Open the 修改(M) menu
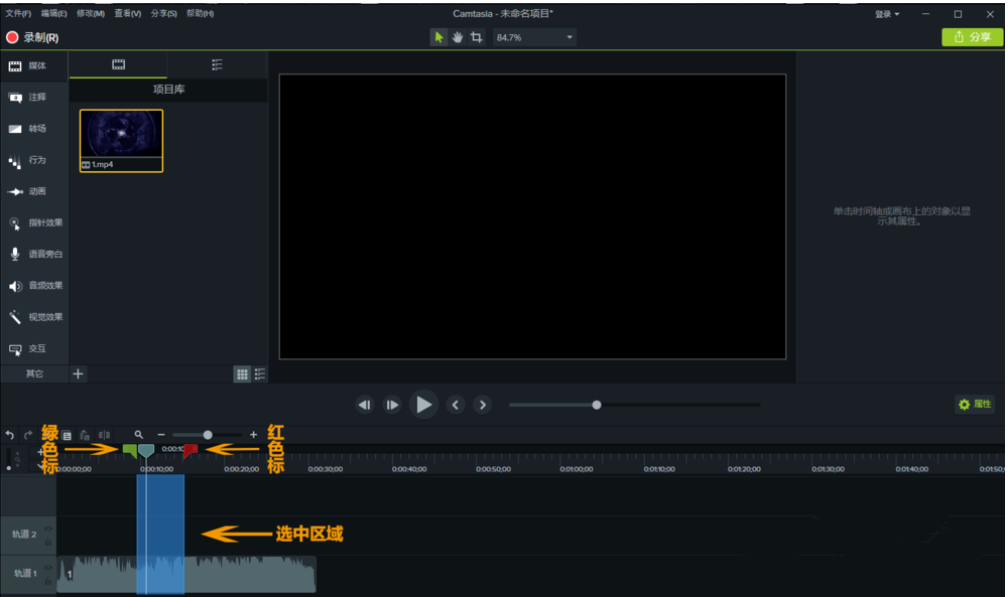 (91, 13)
